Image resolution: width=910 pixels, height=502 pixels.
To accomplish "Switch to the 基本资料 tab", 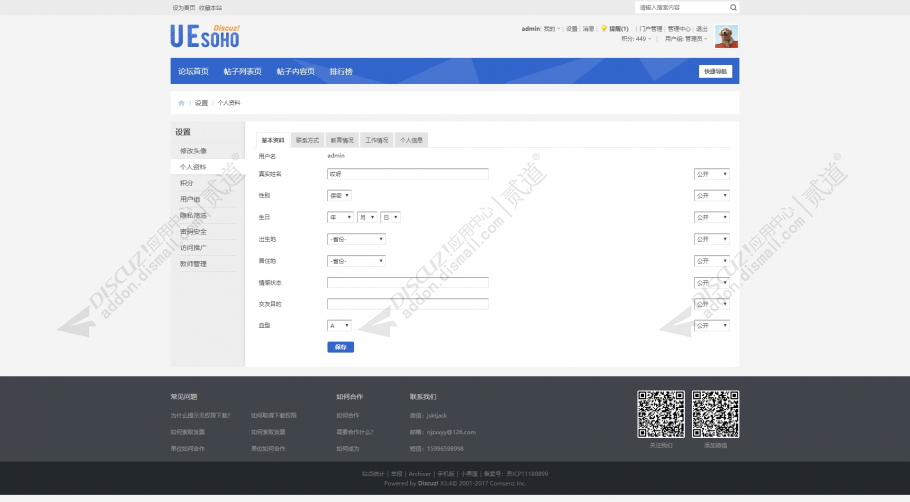I will (273, 140).
